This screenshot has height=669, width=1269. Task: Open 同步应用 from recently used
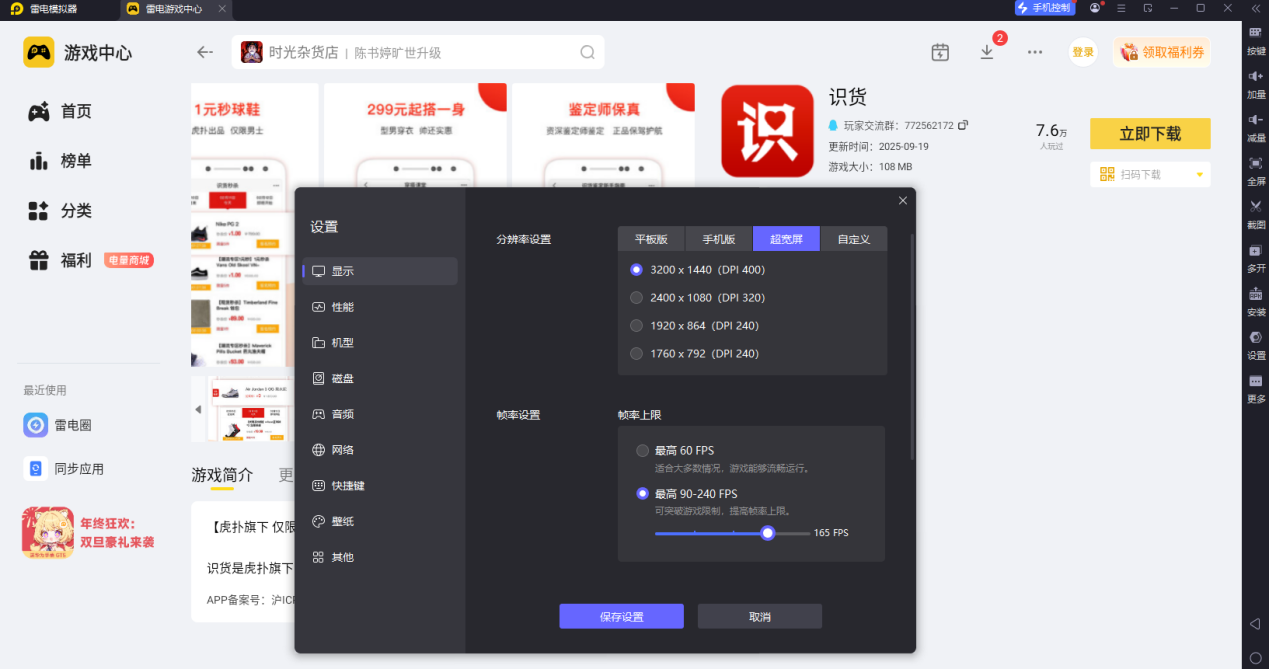click(64, 469)
